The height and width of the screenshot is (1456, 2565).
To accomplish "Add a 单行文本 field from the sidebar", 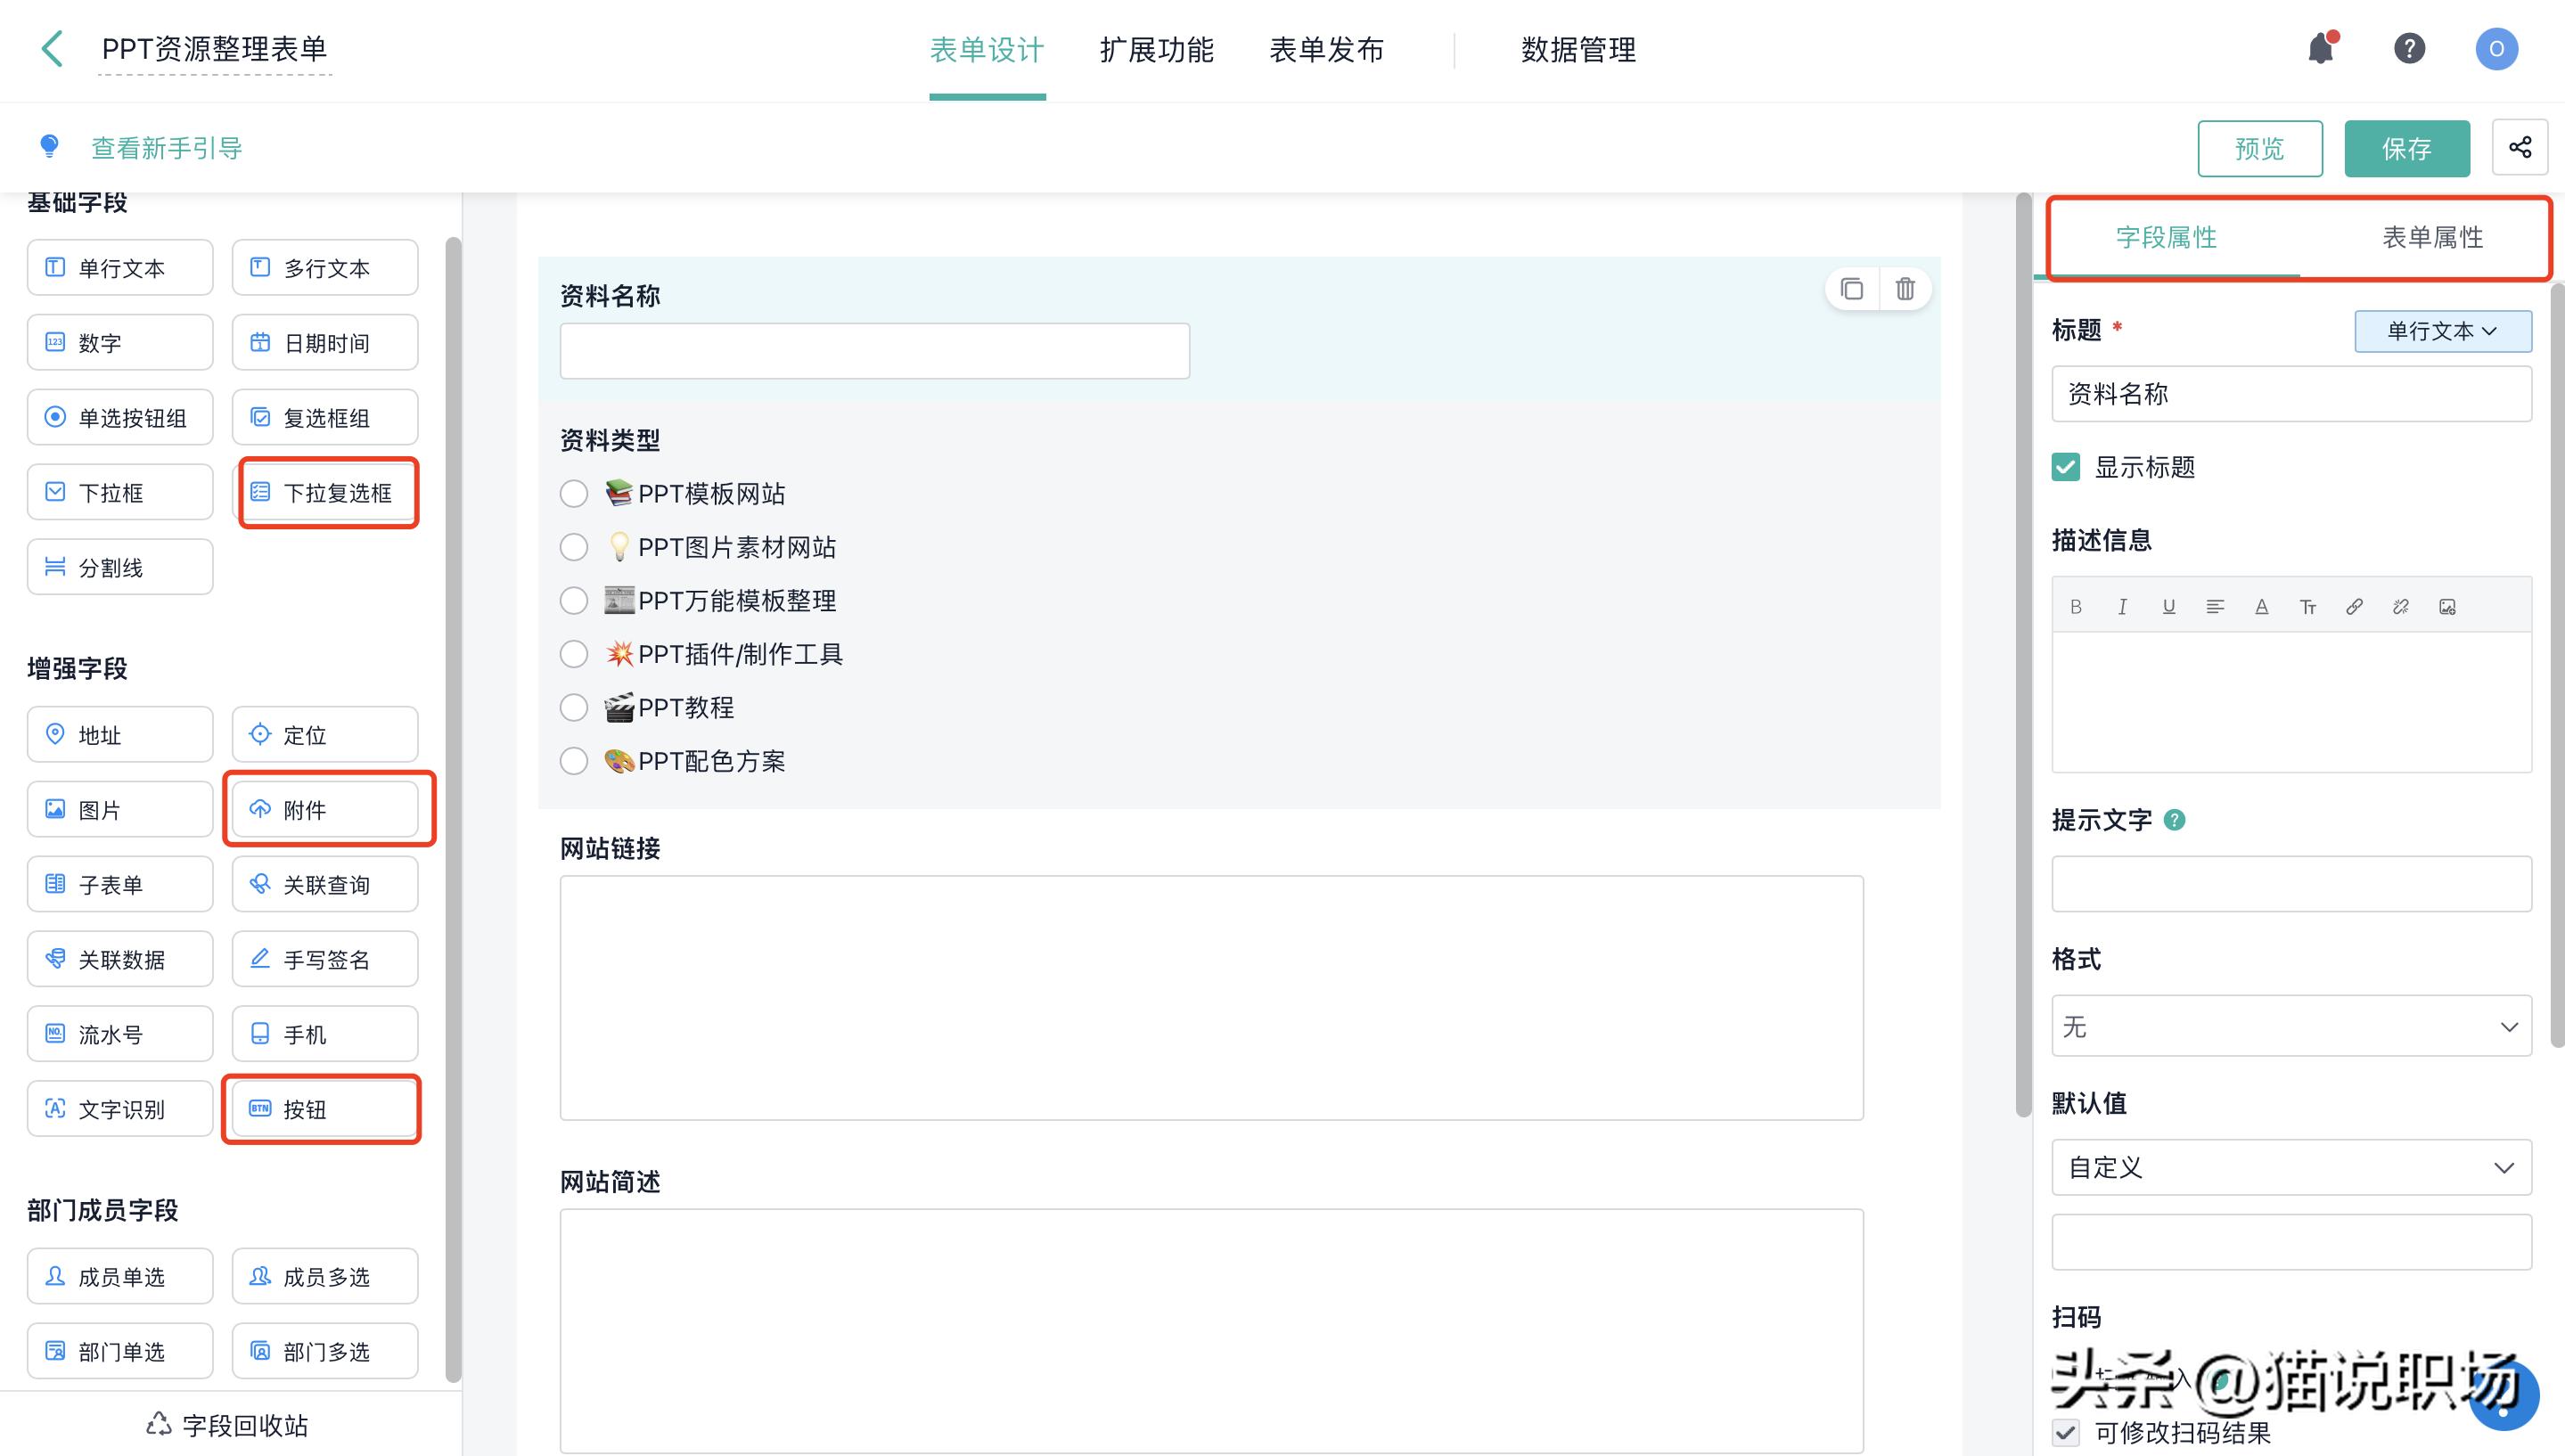I will click(119, 267).
